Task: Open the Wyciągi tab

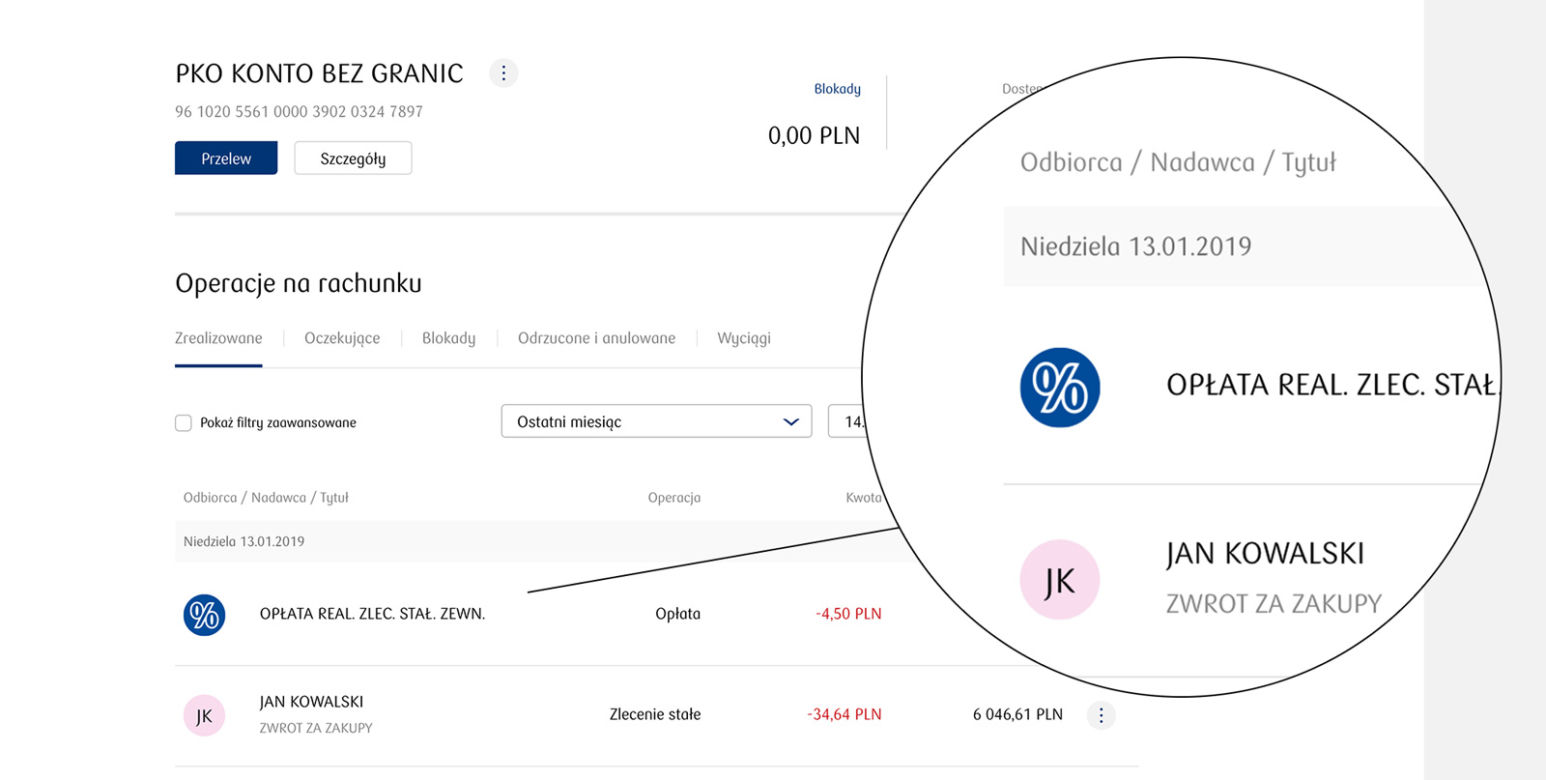Action: coord(744,338)
